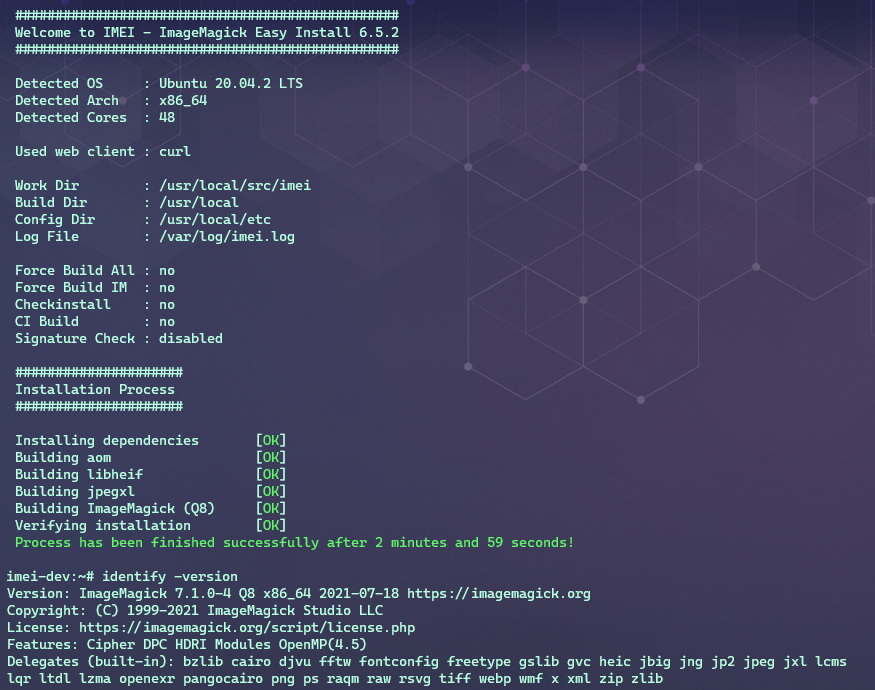The width and height of the screenshot is (875, 690).
Task: Click the 'Signature Check' label
Action: [x=75, y=338]
